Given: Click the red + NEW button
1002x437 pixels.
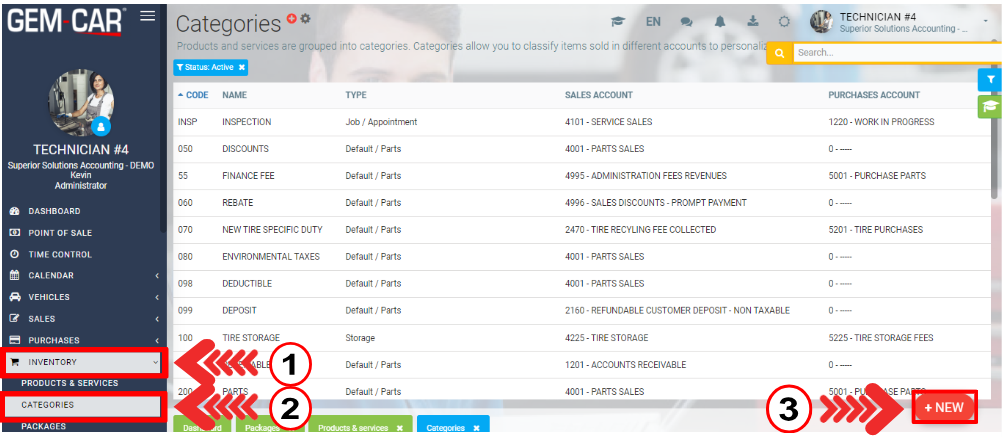Looking at the screenshot, I should coord(943,408).
